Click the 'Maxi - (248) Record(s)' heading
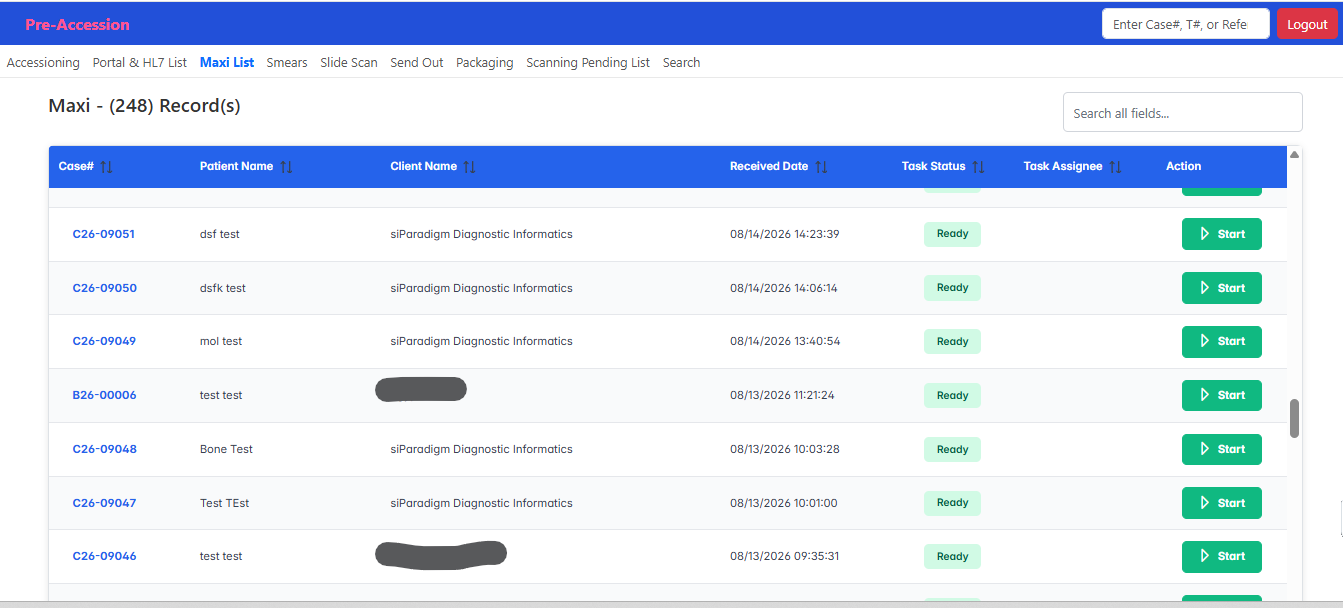 [x=144, y=105]
